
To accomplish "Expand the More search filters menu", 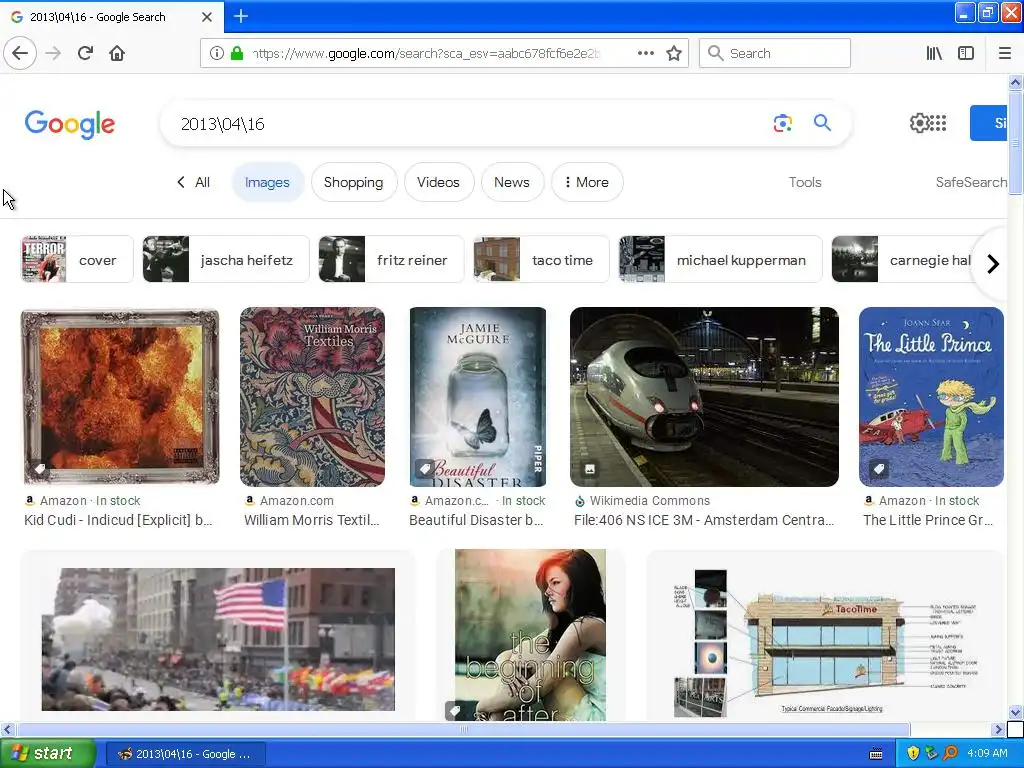I will (x=586, y=182).
